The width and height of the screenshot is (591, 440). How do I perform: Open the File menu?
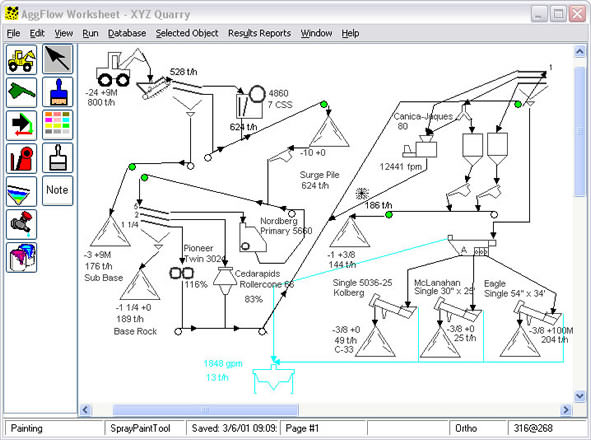[x=14, y=33]
